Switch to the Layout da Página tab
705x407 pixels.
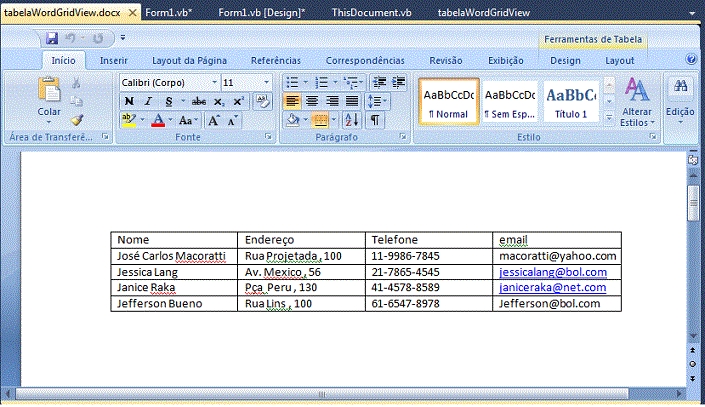pyautogui.click(x=189, y=61)
